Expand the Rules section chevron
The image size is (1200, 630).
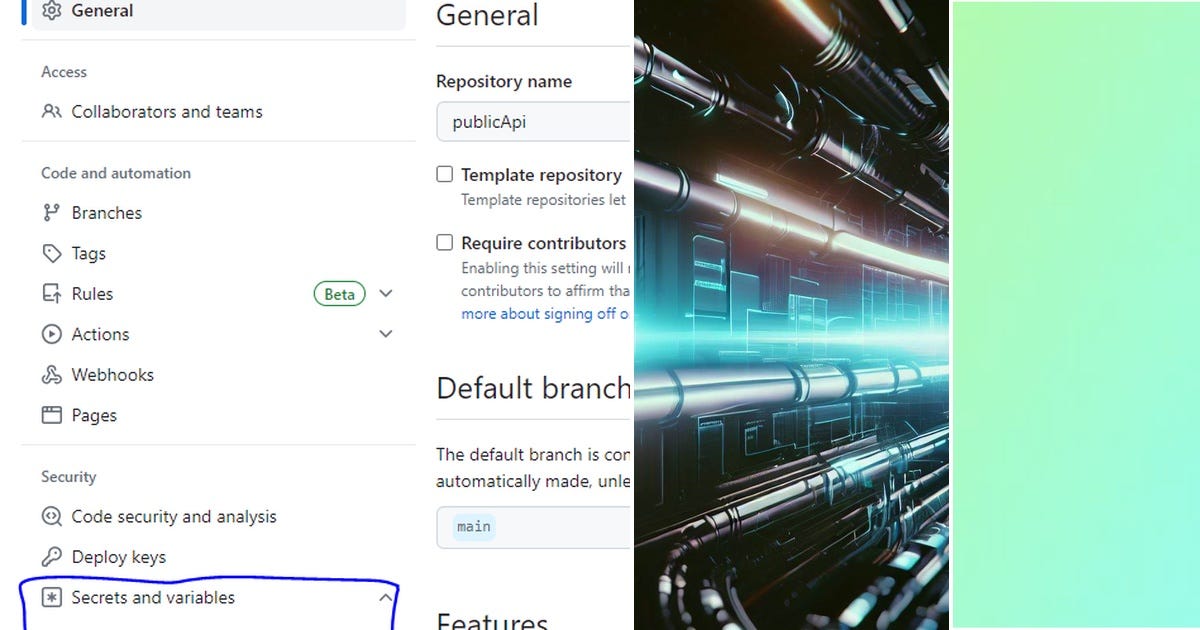tap(386, 294)
